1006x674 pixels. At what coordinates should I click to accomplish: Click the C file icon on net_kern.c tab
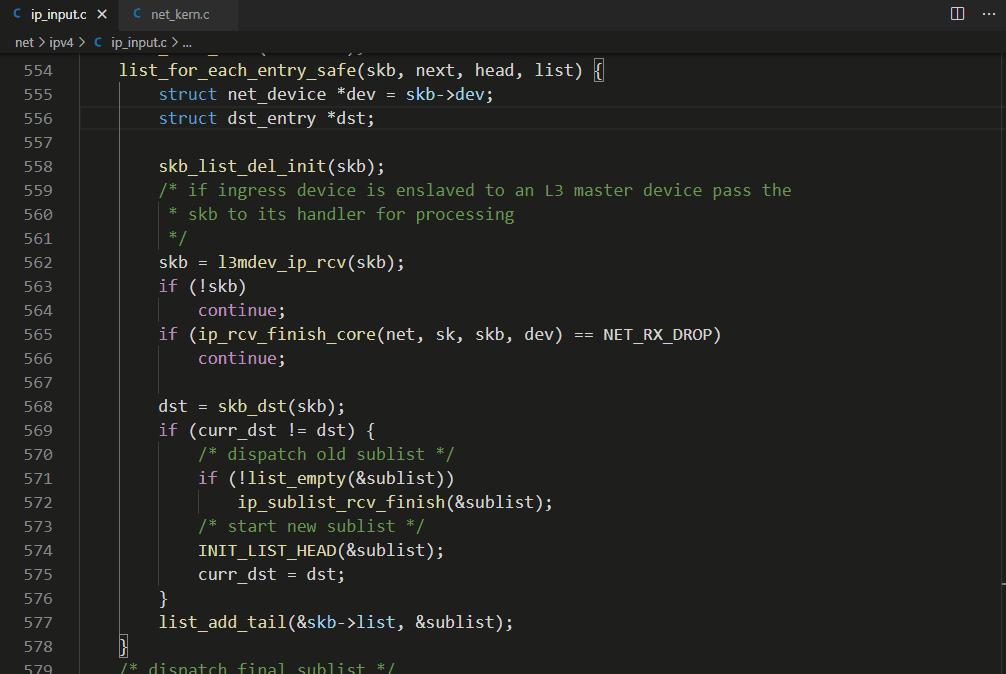point(136,15)
